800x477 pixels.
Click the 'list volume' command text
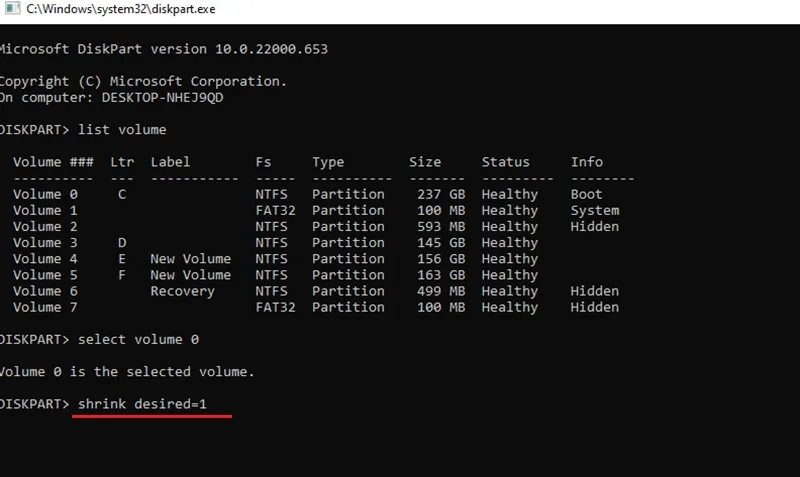[x=122, y=130]
